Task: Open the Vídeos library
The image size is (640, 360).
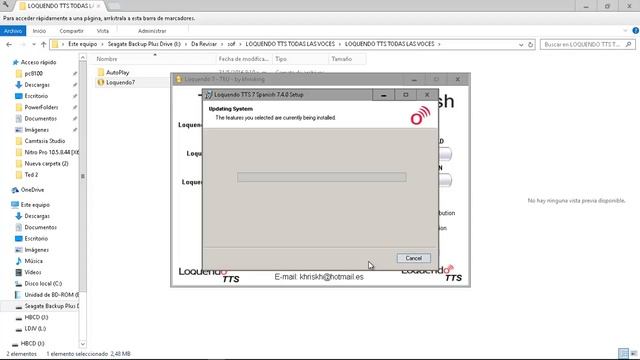Action: pyautogui.click(x=33, y=272)
